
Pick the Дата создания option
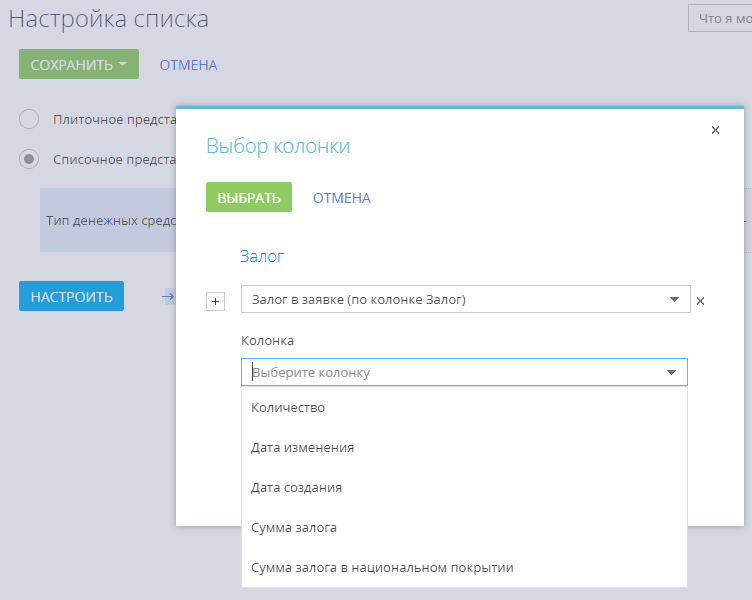296,487
